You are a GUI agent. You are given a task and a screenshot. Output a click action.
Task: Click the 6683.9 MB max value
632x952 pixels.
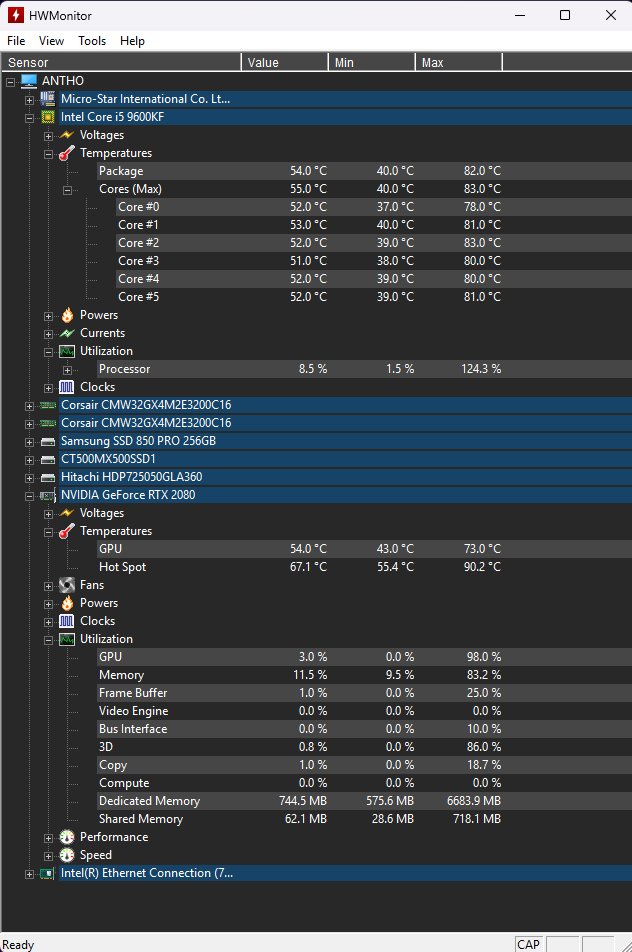click(474, 801)
